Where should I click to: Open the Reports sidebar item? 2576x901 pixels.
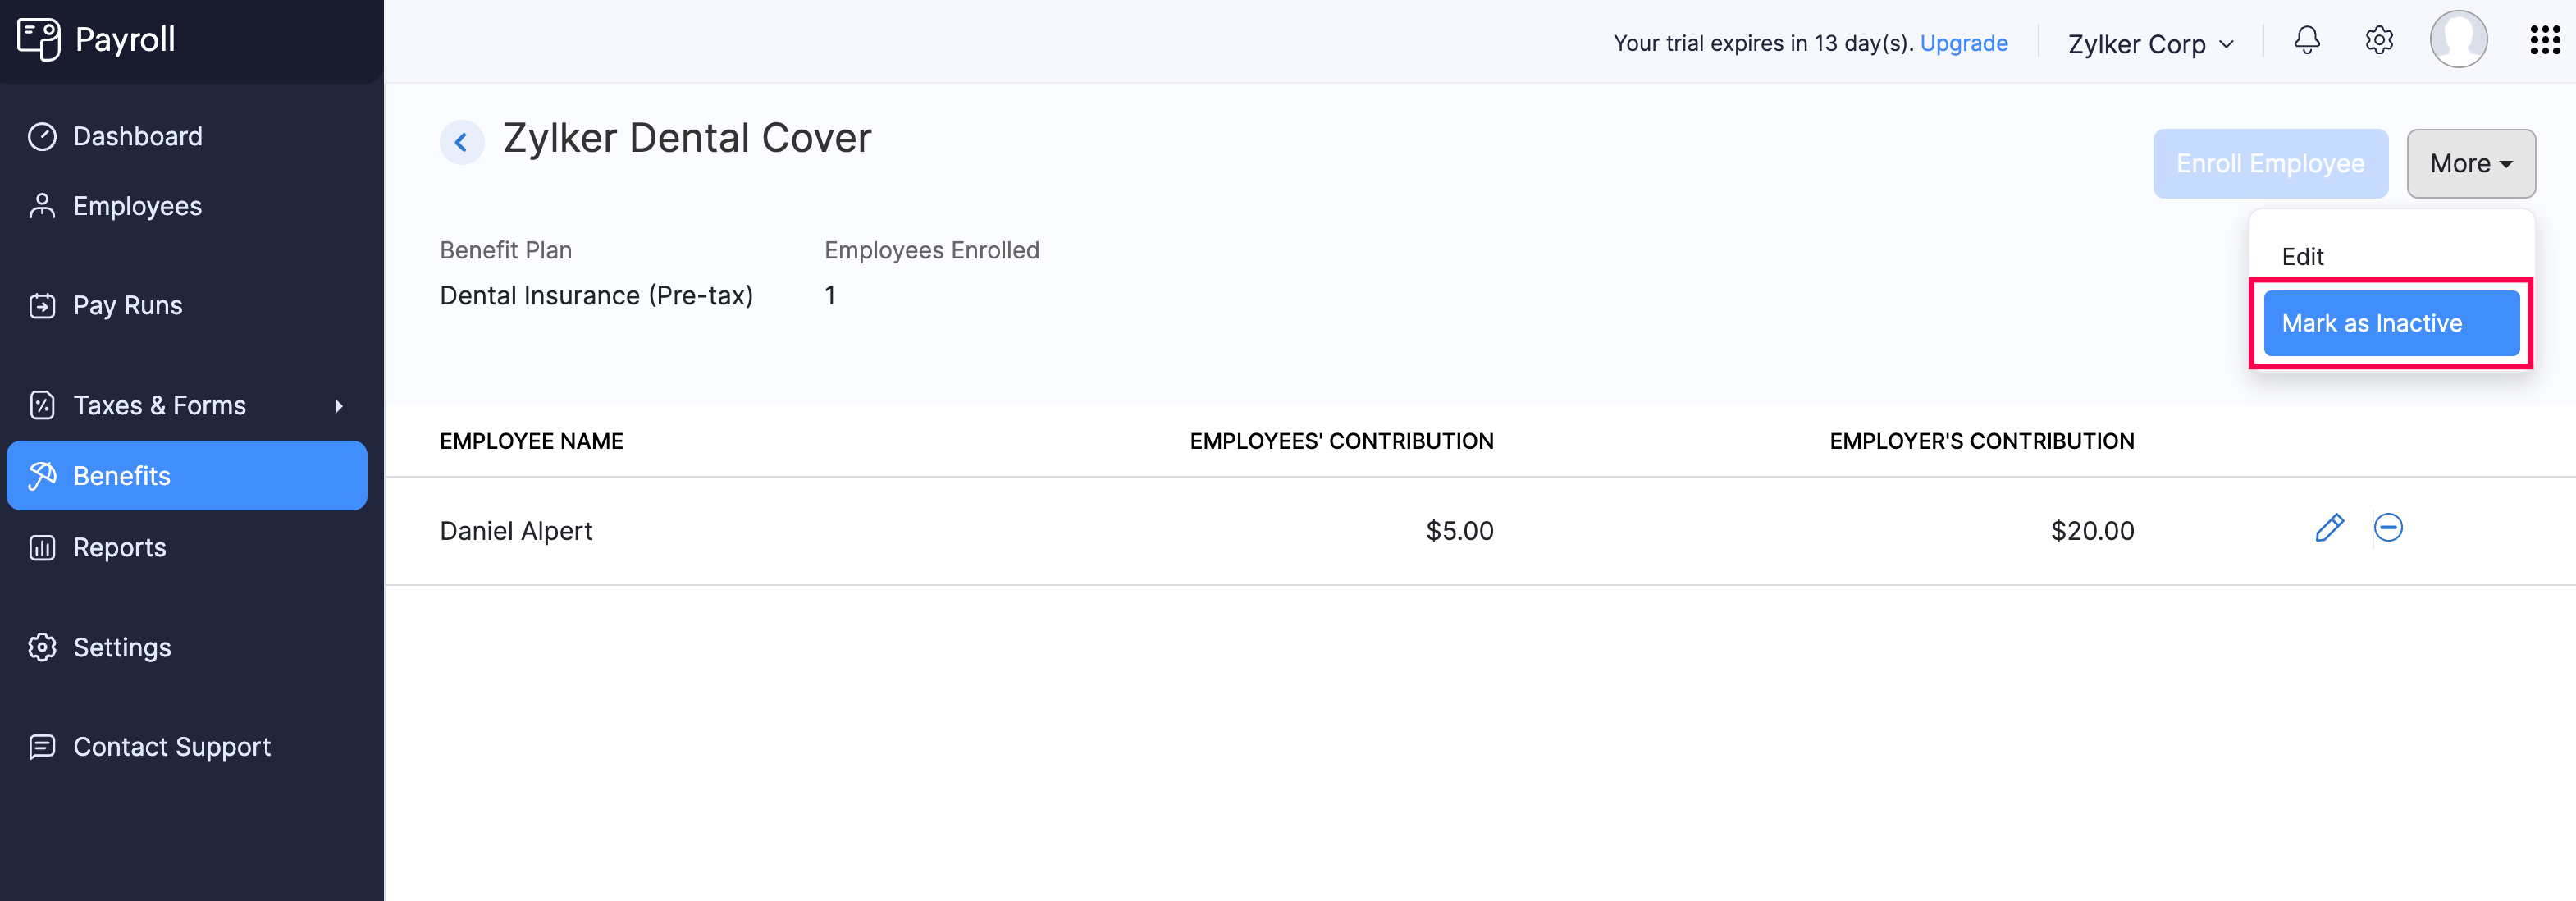tap(119, 548)
